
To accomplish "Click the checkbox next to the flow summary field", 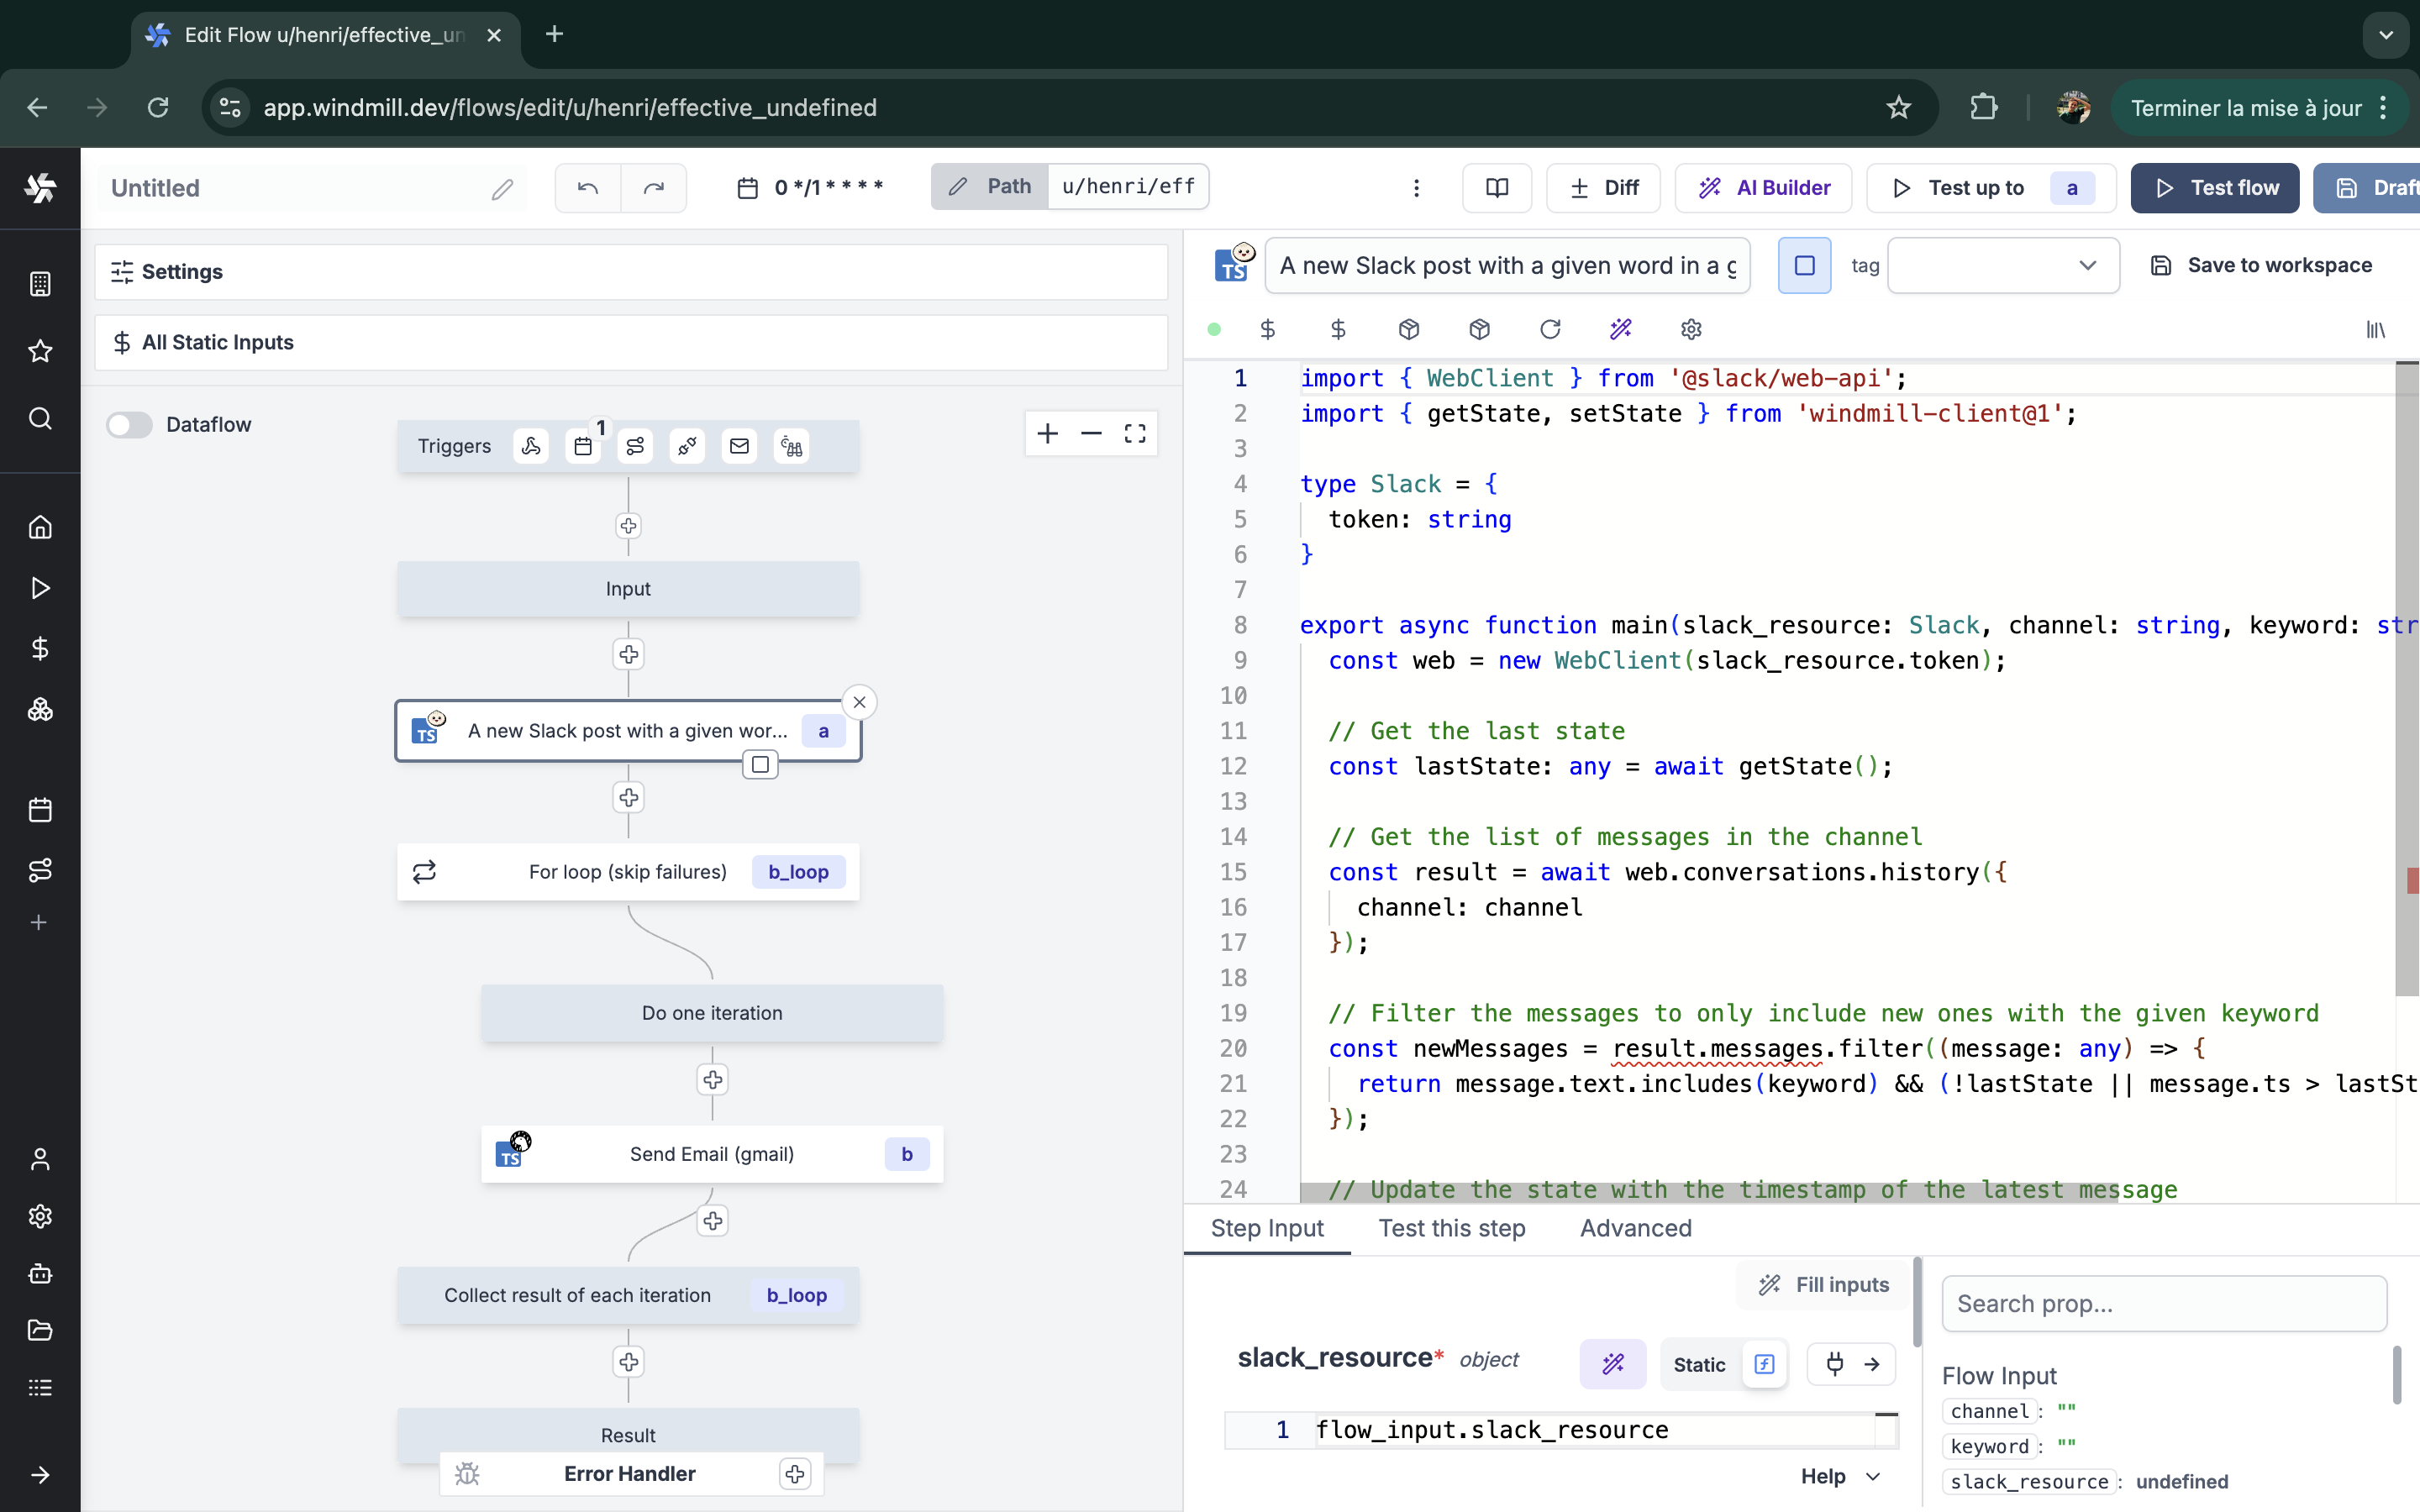I will [1804, 265].
